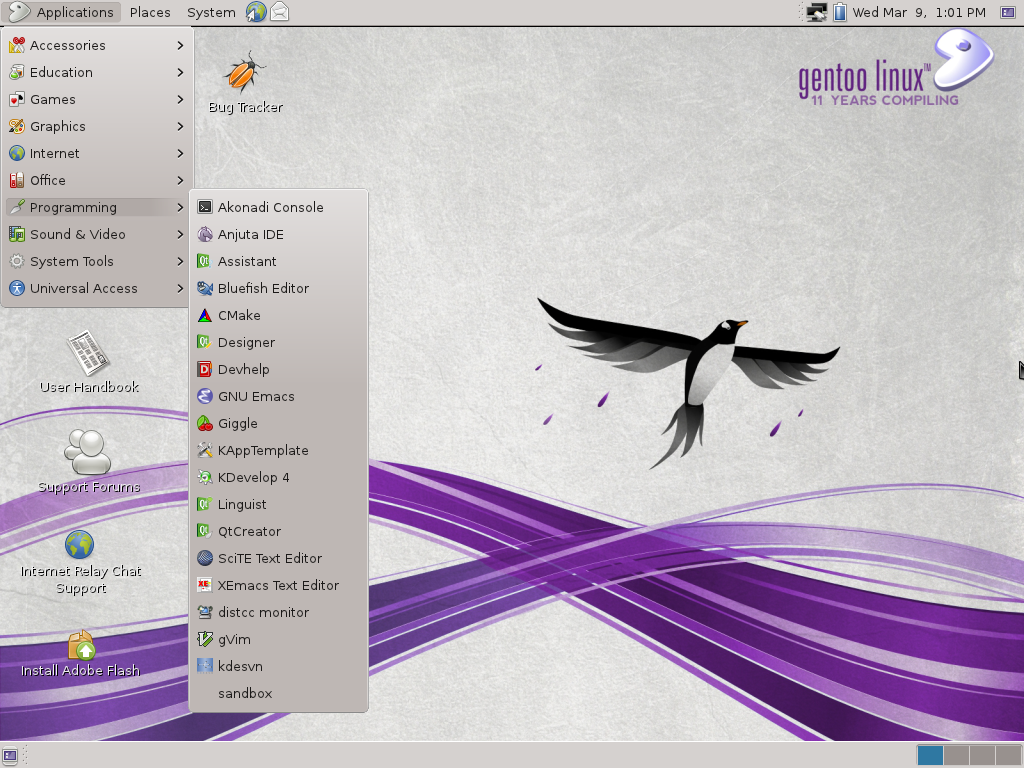The height and width of the screenshot is (768, 1024).
Task: Expand the Graphics submenu
Action: pos(60,126)
